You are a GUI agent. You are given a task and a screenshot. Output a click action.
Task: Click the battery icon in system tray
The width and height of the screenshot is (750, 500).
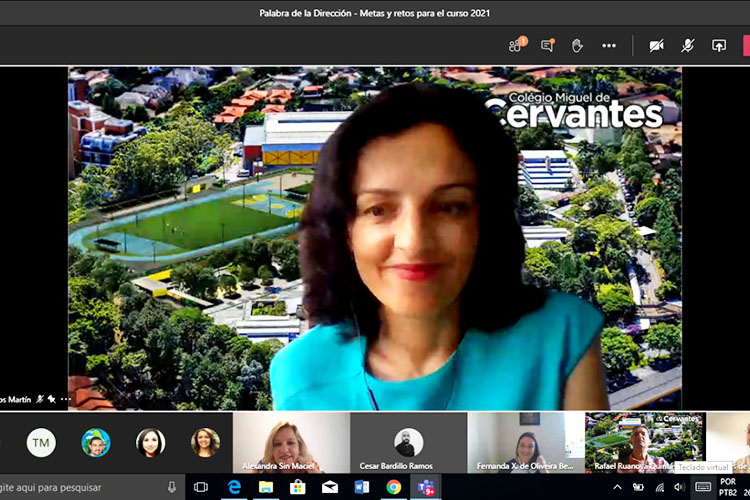638,488
